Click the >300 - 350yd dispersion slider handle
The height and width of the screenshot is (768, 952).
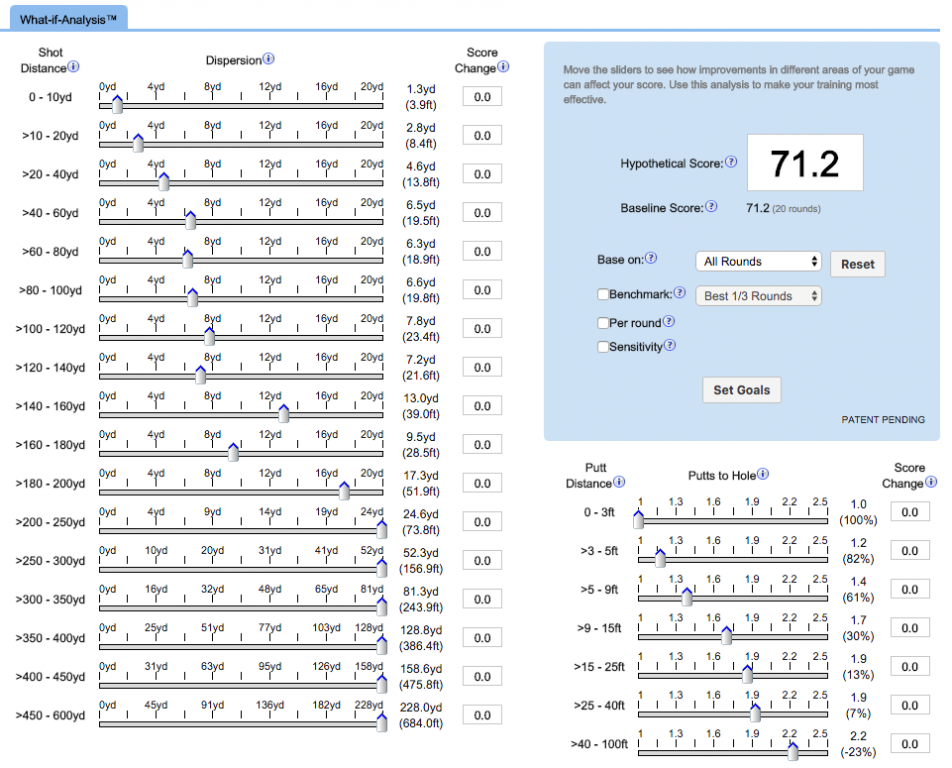click(382, 607)
